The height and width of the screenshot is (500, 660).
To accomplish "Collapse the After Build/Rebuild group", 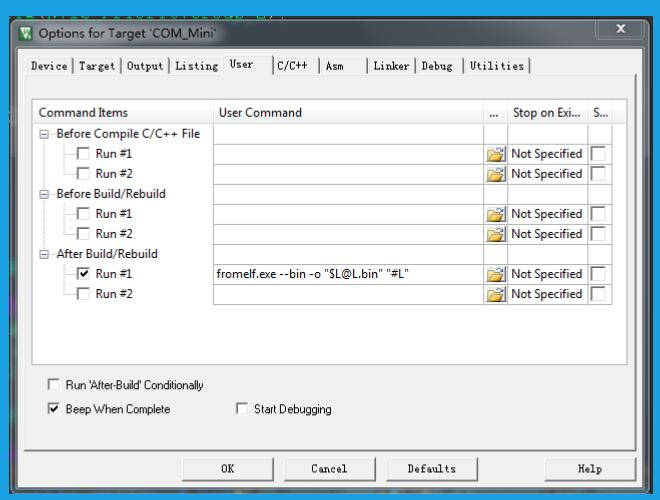I will point(44,255).
